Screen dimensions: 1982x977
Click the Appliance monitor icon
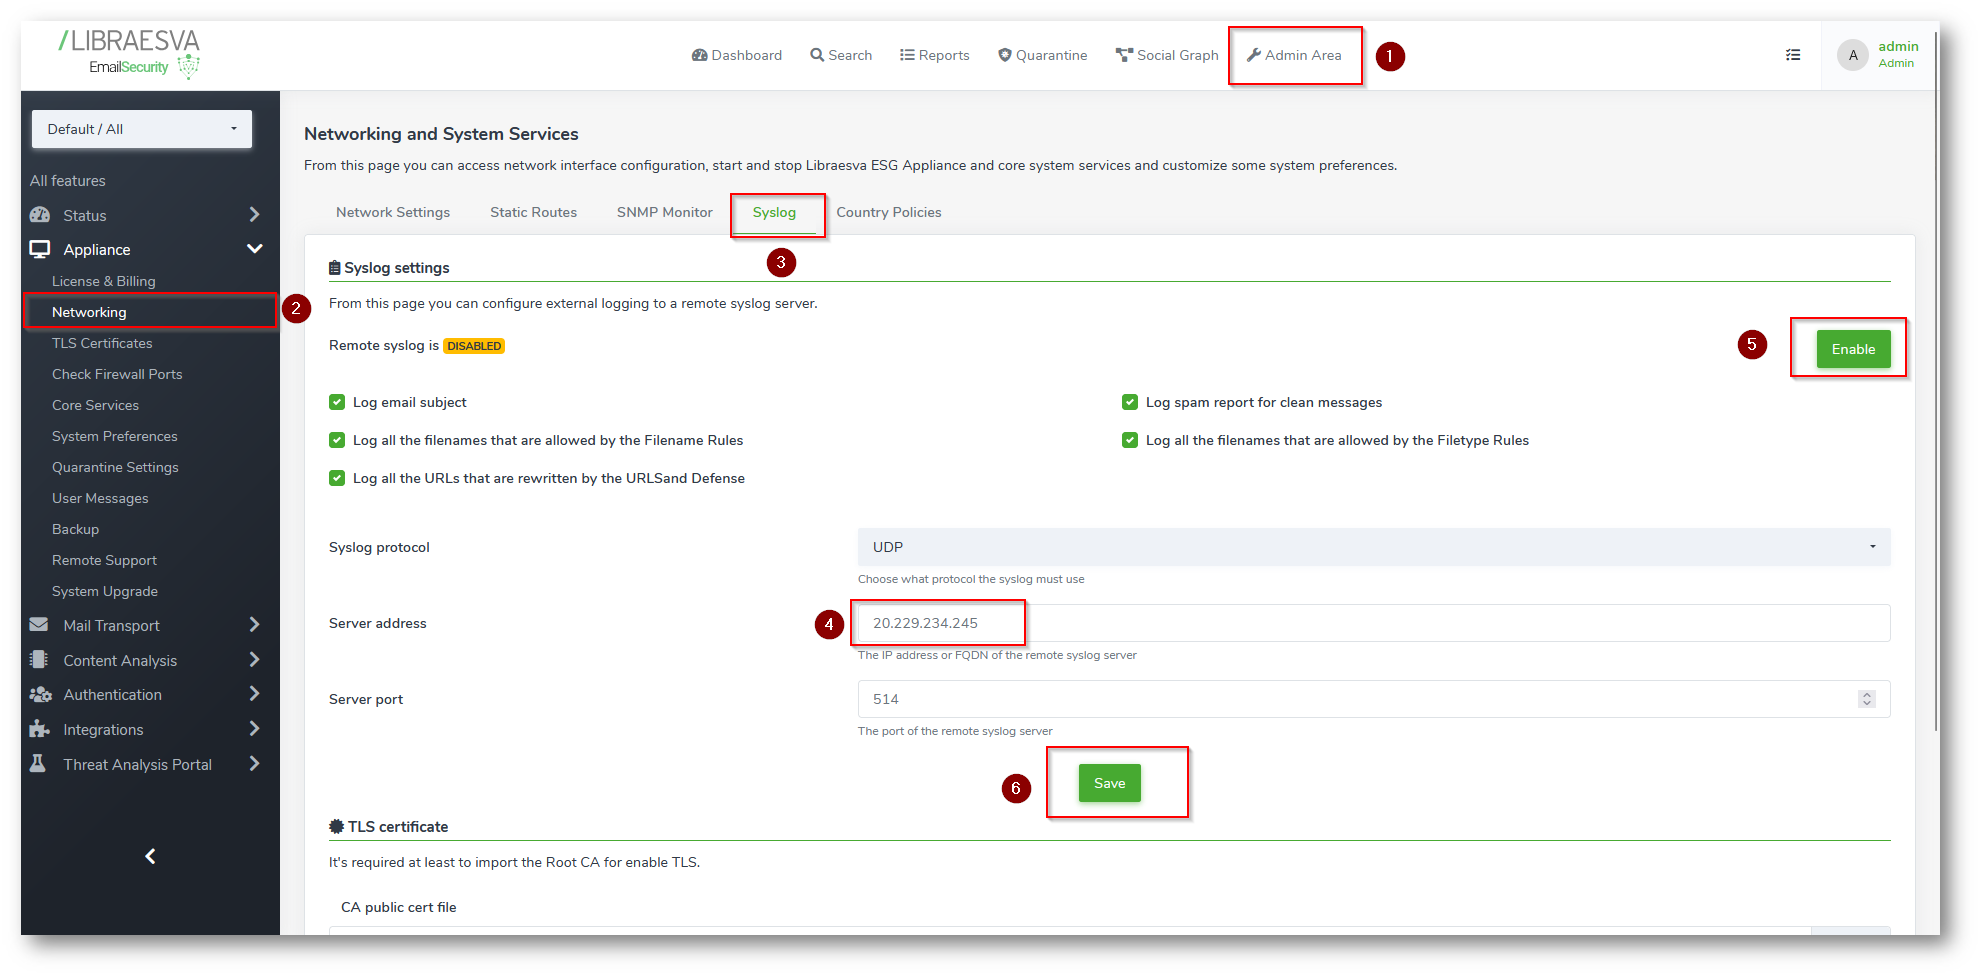pos(40,249)
